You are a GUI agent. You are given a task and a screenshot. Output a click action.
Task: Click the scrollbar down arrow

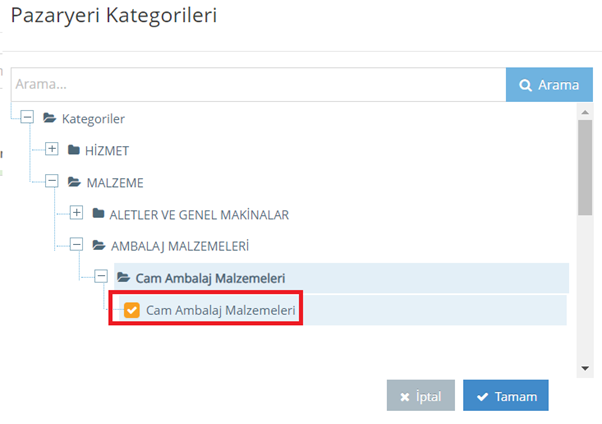(585, 368)
